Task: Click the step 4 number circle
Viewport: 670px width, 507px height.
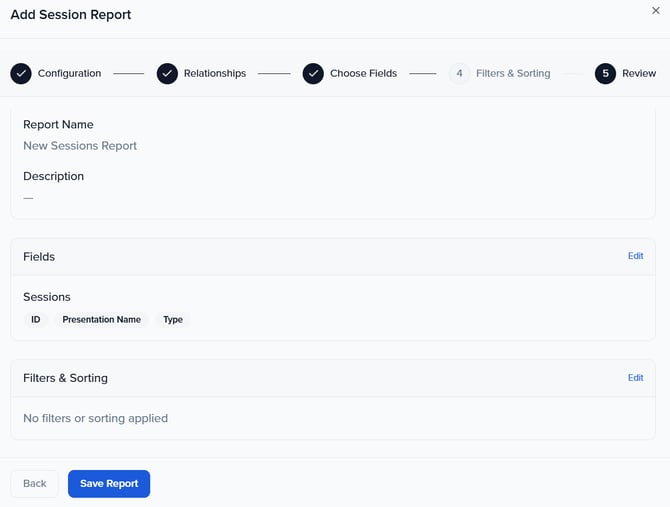Action: click(x=459, y=73)
